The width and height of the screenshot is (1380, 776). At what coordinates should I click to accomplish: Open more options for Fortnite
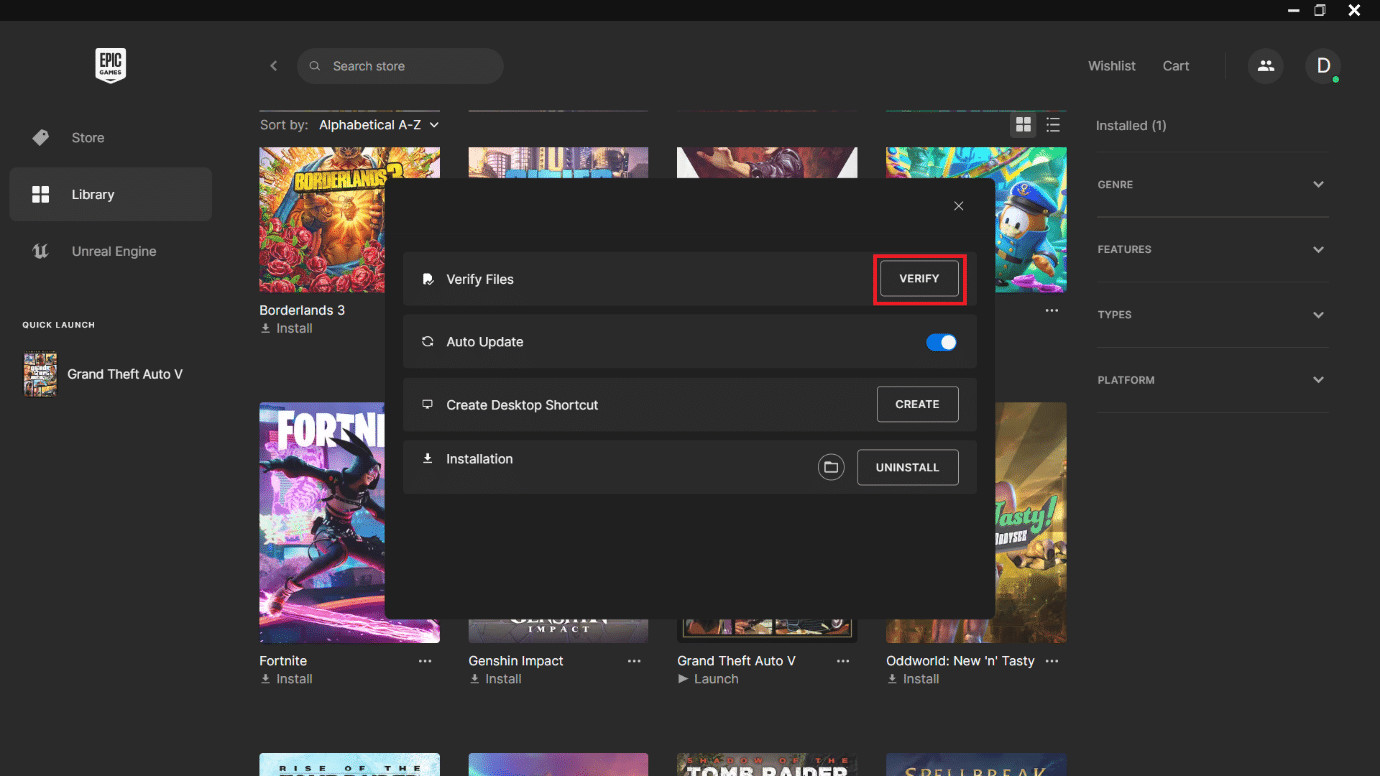coord(425,661)
